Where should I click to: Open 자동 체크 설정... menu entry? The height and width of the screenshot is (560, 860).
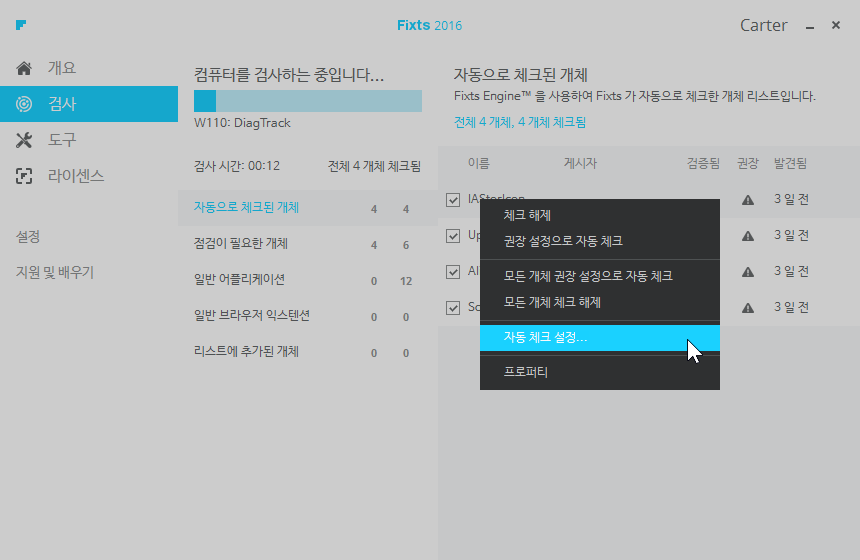tap(599, 337)
